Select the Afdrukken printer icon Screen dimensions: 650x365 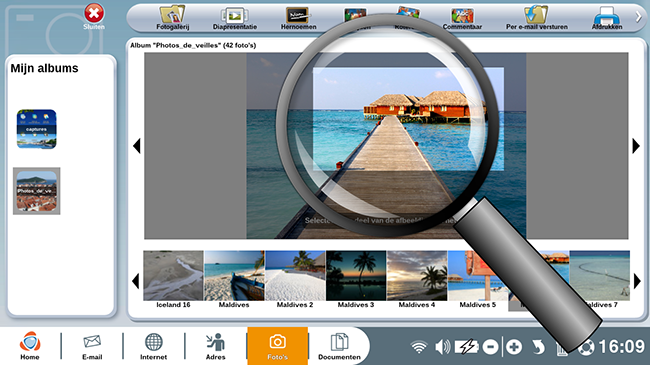point(606,18)
